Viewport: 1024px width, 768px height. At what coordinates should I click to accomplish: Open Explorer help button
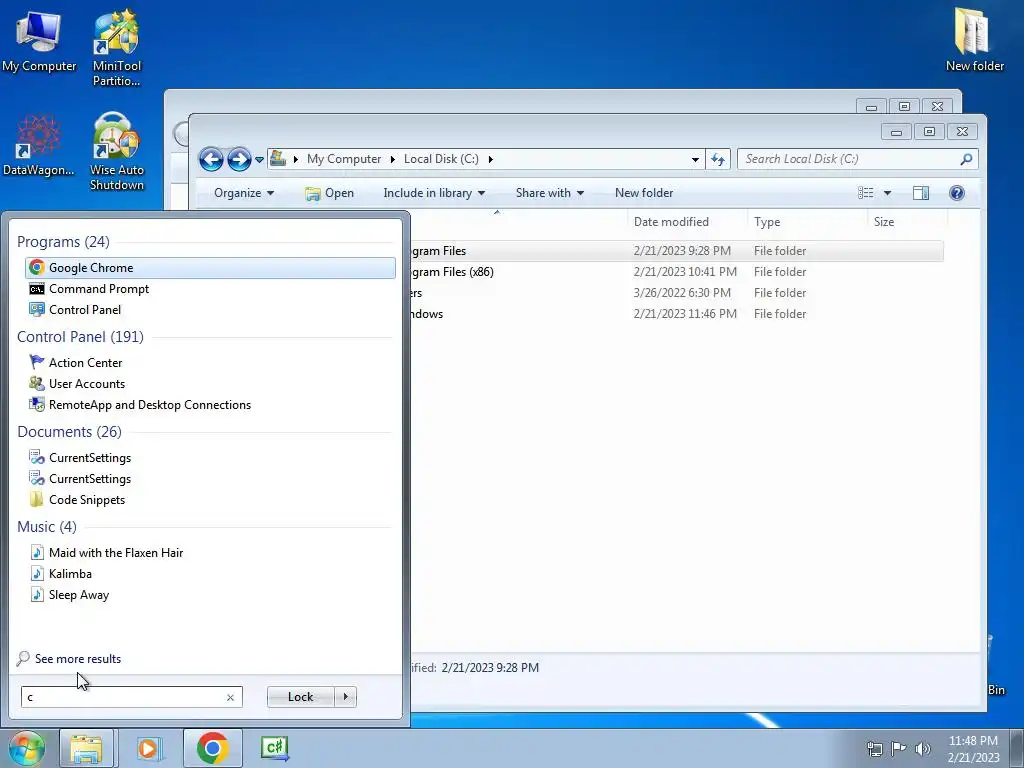click(x=957, y=193)
